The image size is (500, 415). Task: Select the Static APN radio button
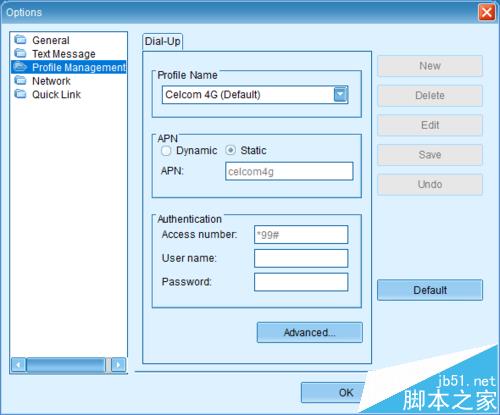(x=230, y=150)
